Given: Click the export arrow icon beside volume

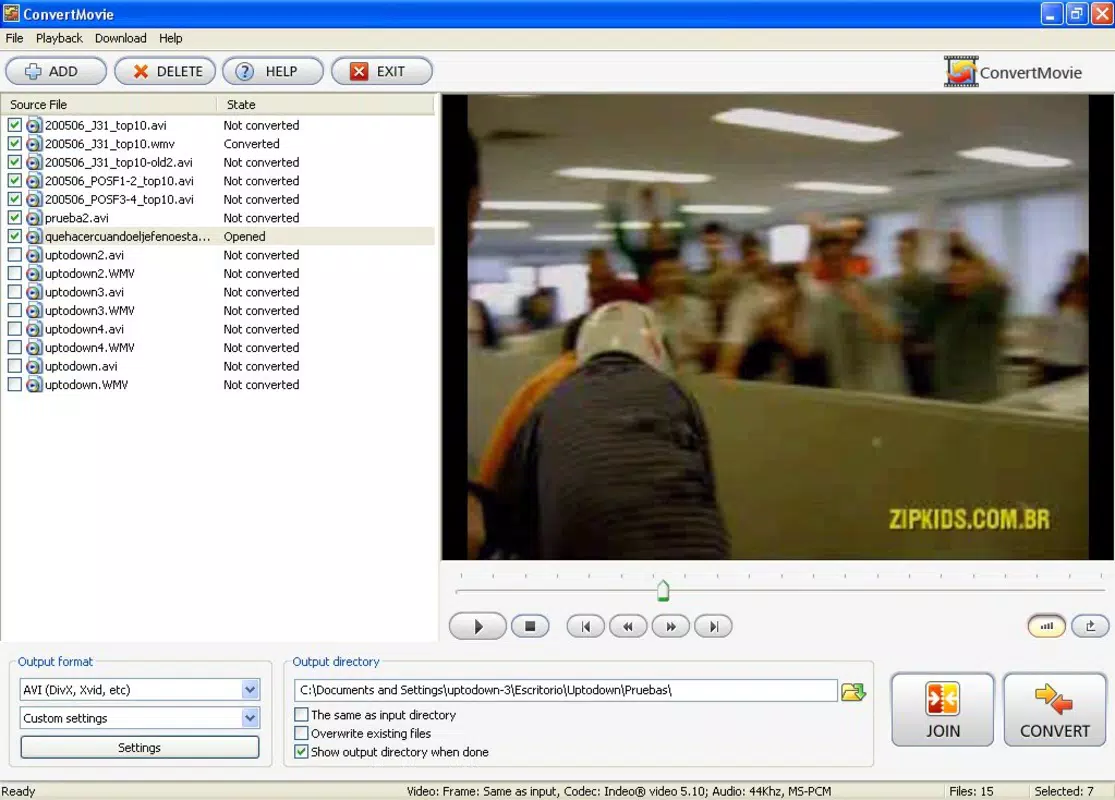Looking at the screenshot, I should pos(1090,626).
